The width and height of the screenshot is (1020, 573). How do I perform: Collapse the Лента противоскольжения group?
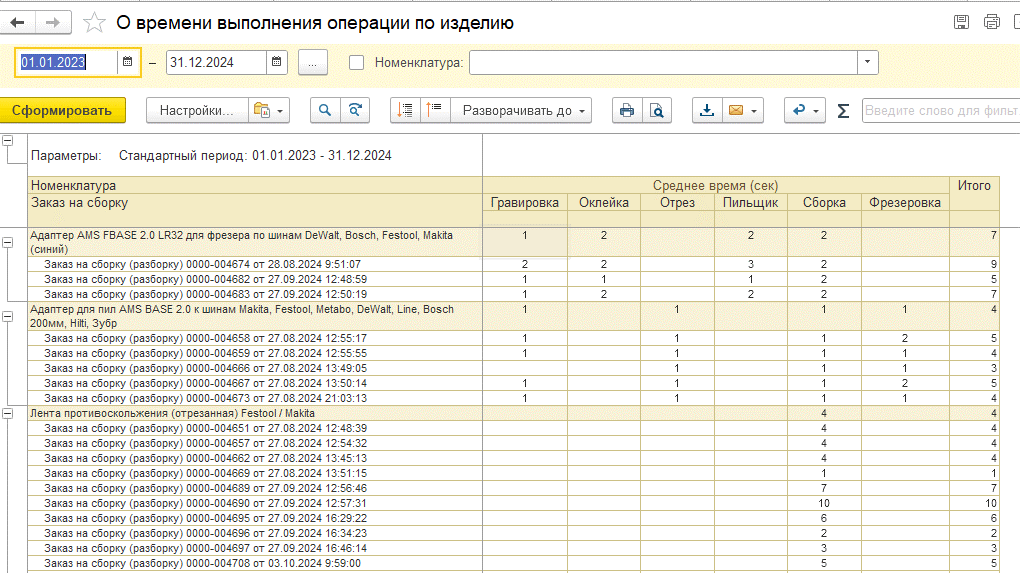point(9,413)
